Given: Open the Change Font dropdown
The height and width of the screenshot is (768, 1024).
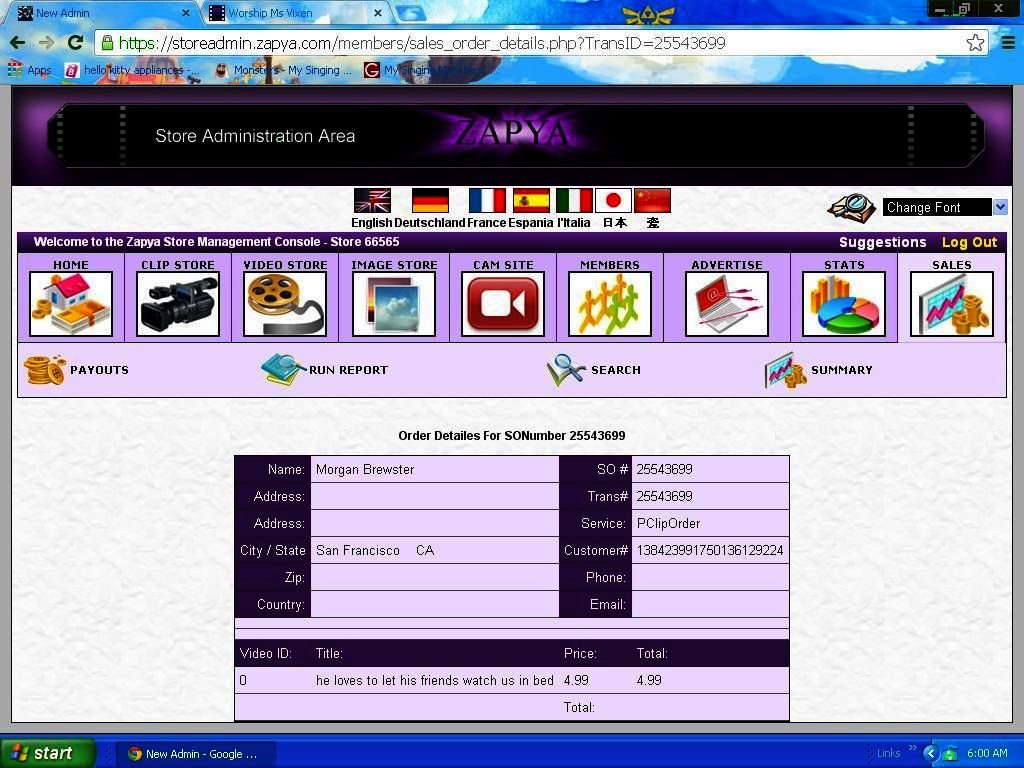Looking at the screenshot, I should click(945, 208).
